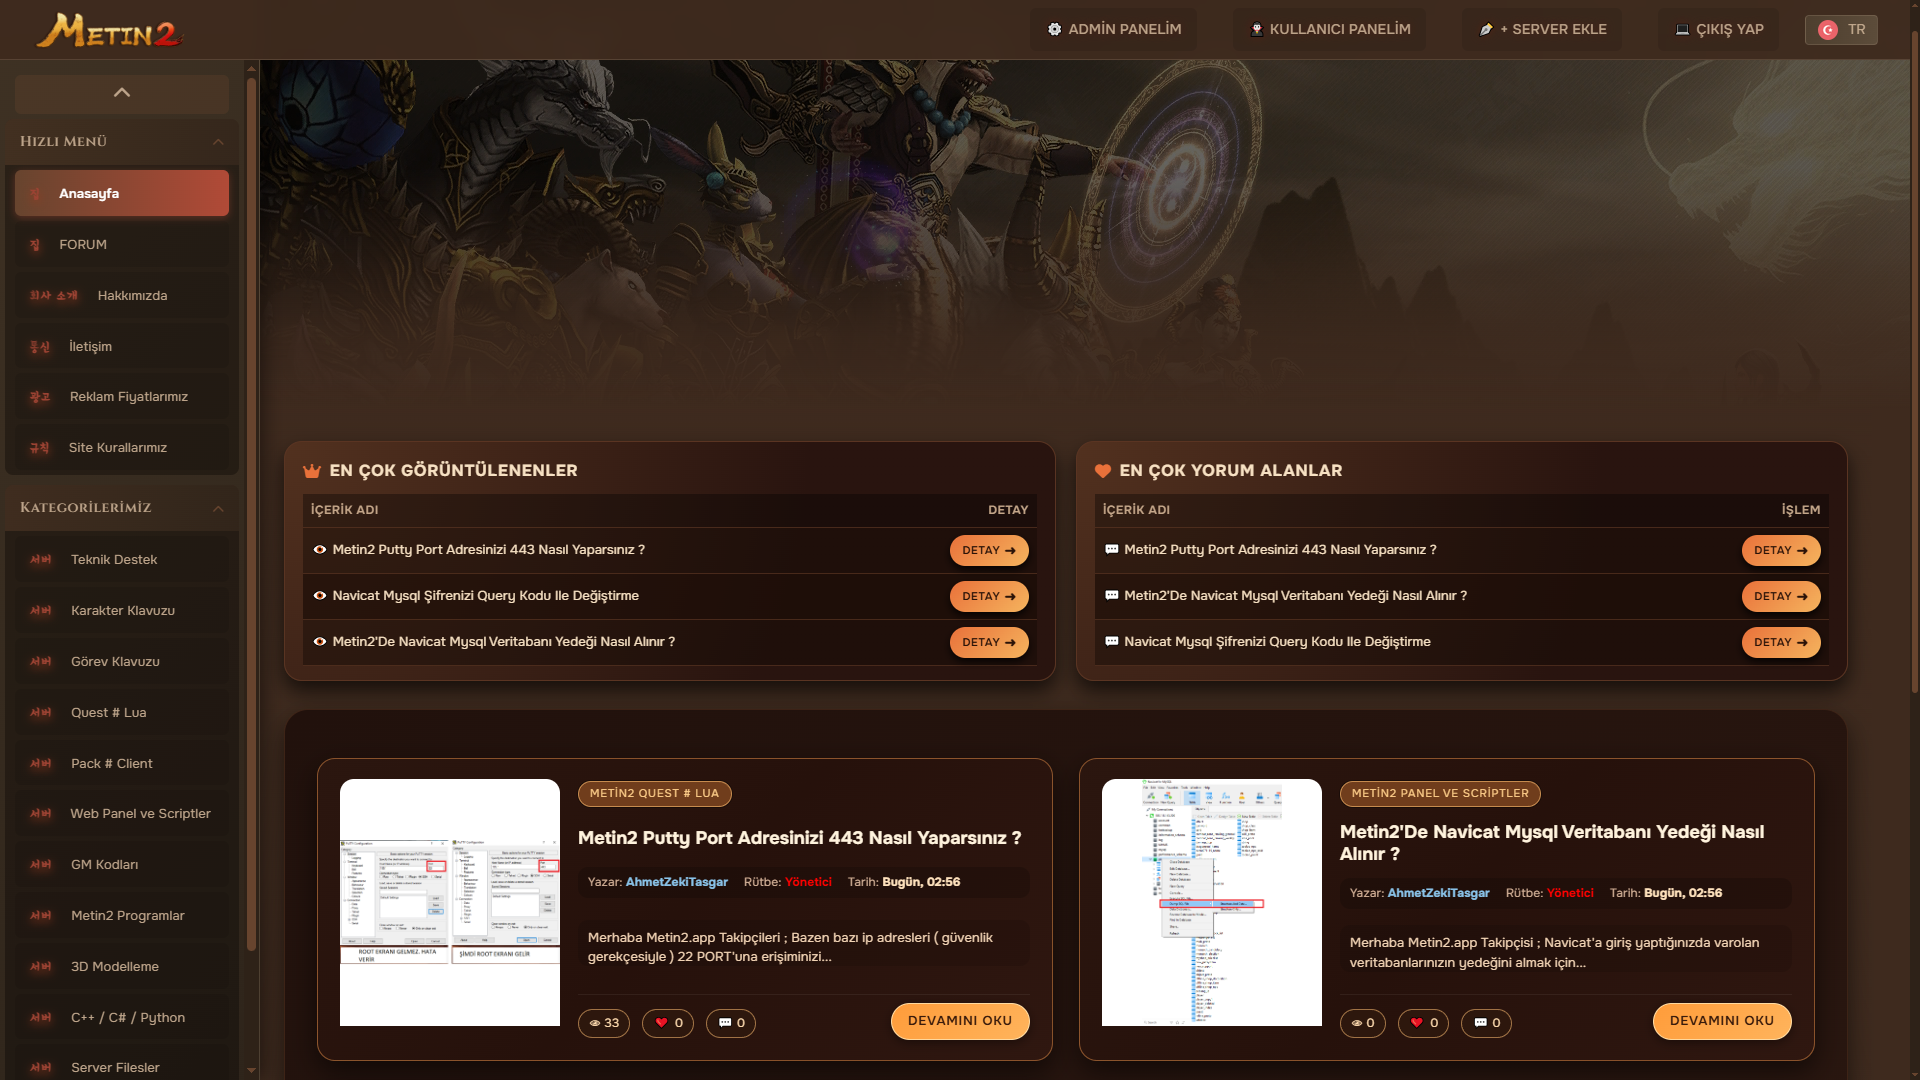
Task: Click Devamını Oku on Putty Port post
Action: (x=959, y=1021)
